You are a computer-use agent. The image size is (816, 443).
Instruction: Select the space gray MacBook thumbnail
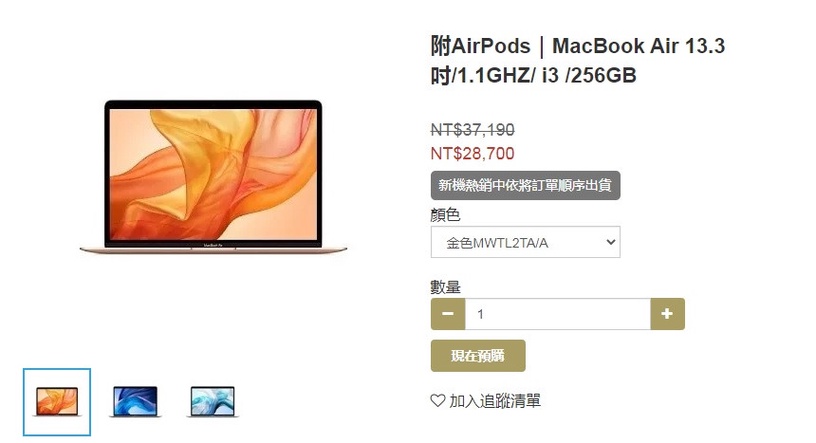point(135,402)
